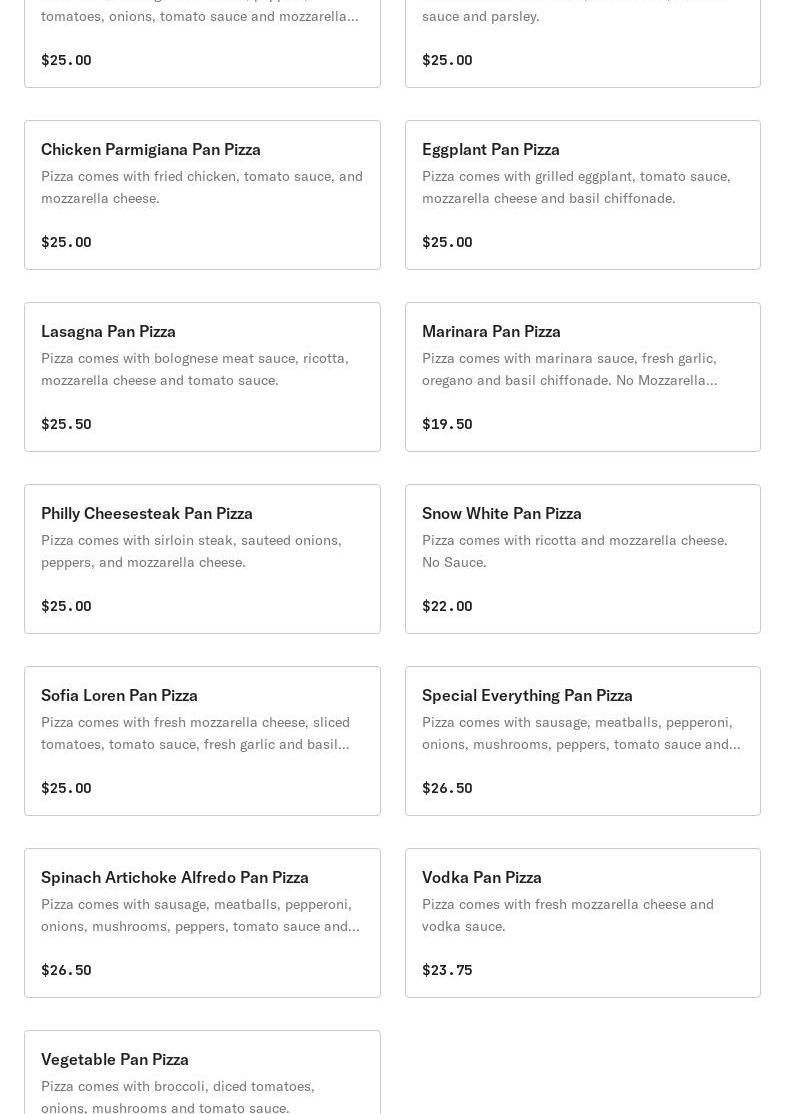785x1114 pixels.
Task: Click the $22.00 Snow White price
Action: click(x=447, y=606)
